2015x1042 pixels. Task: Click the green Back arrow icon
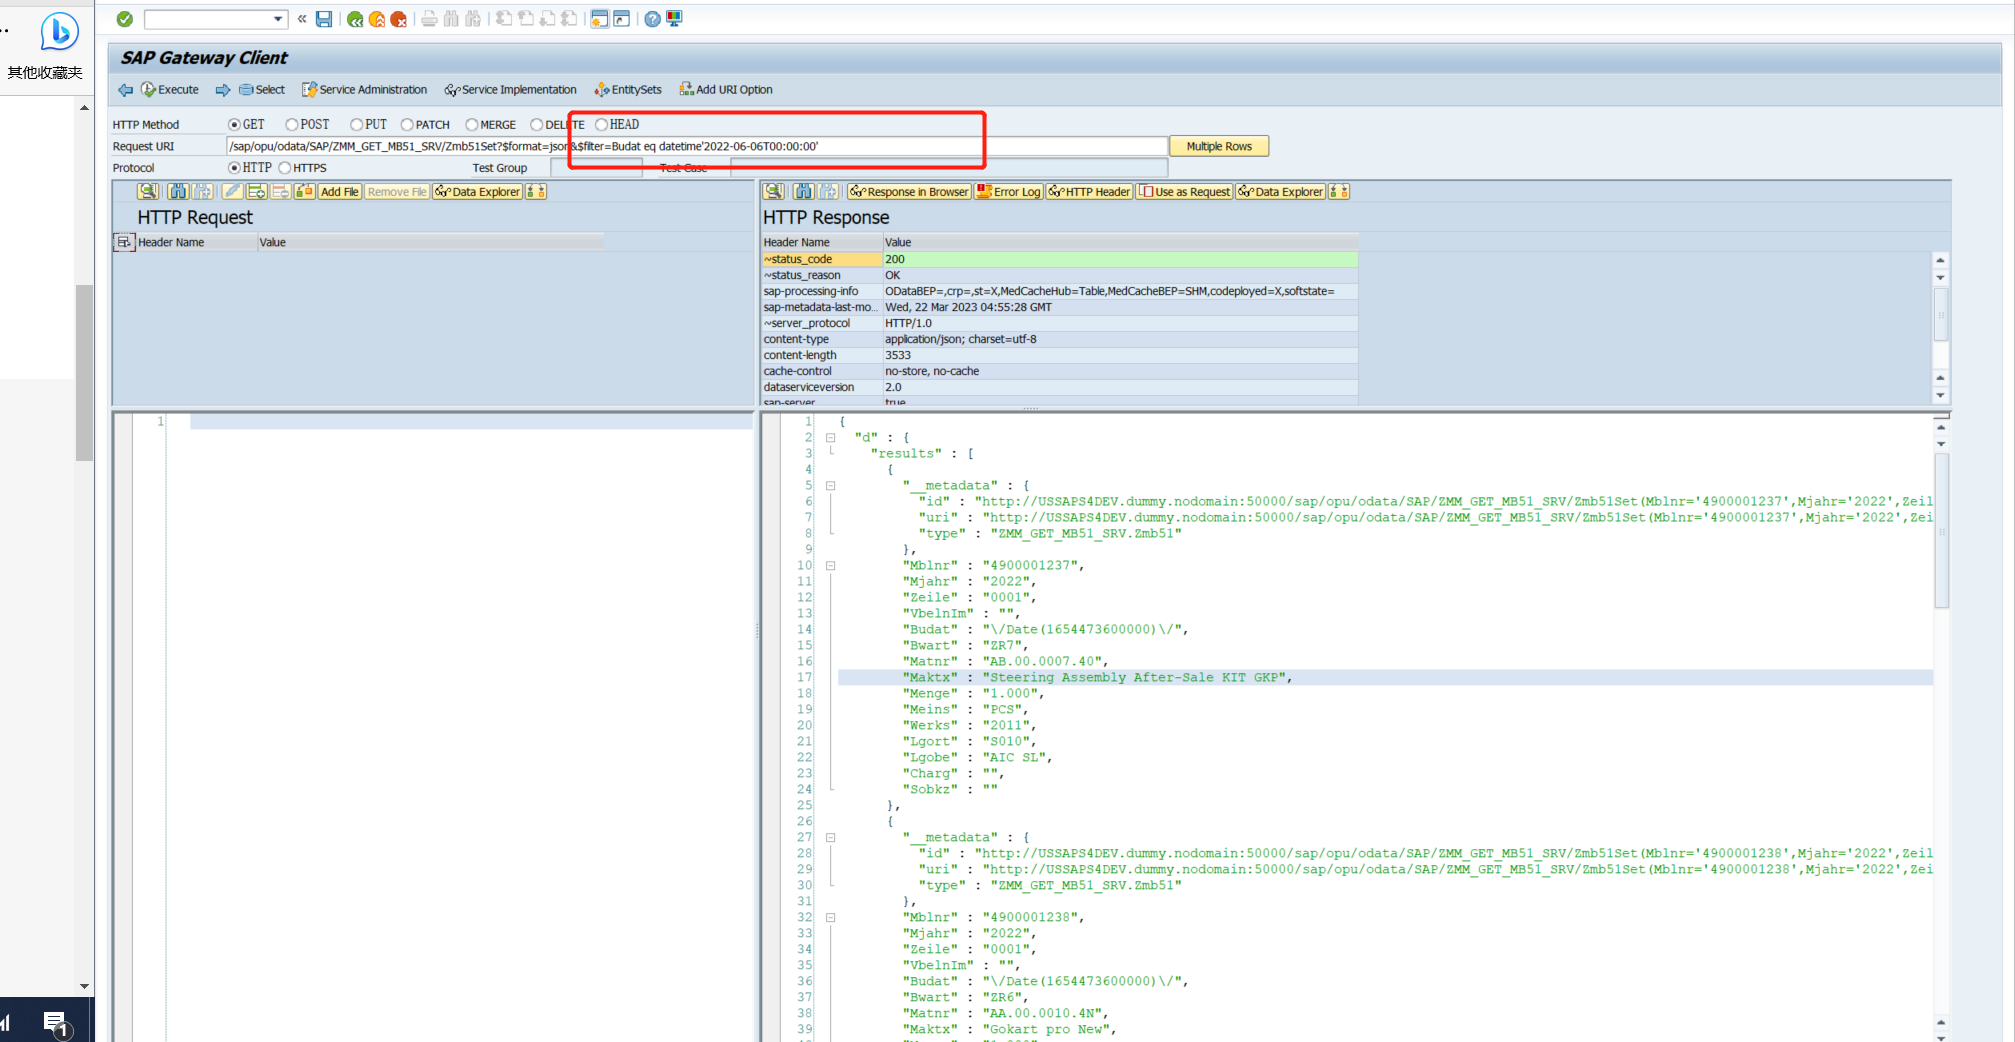tap(355, 19)
